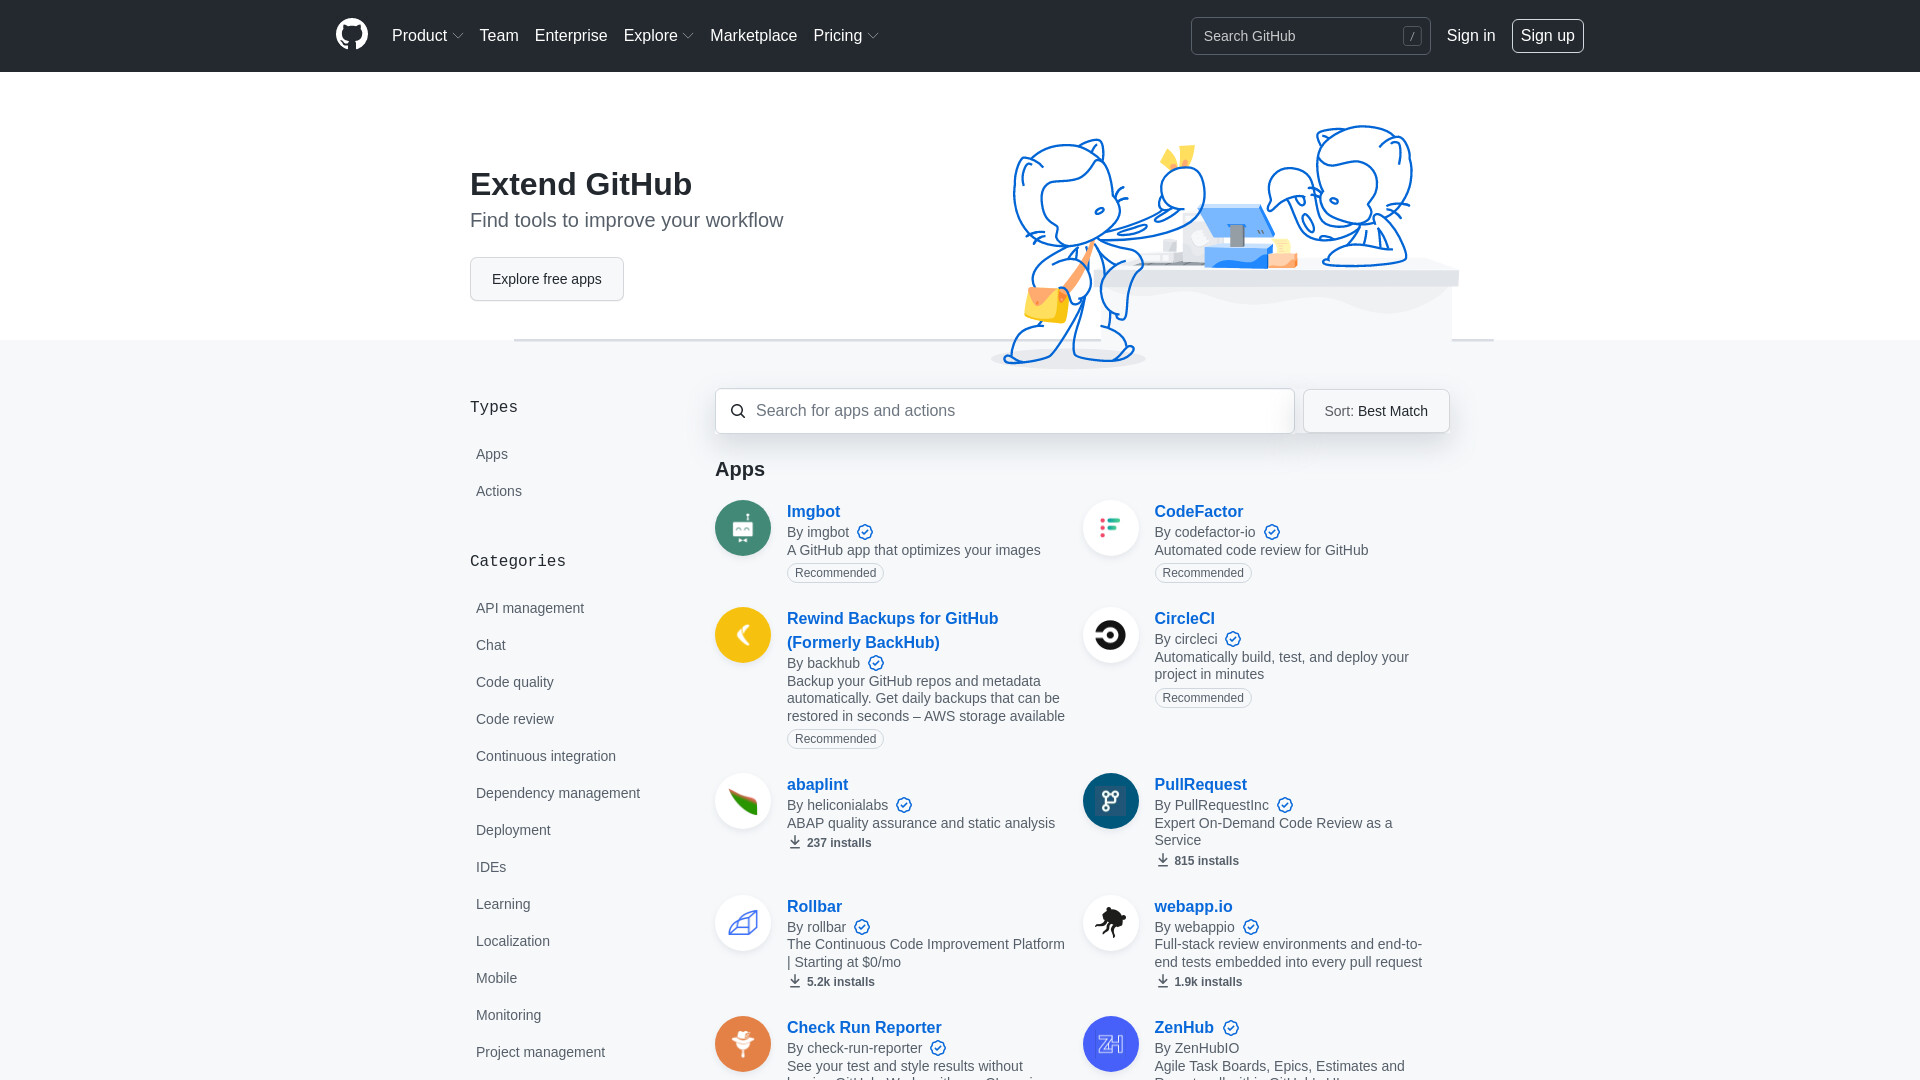The image size is (1920, 1080).
Task: Filter by Actions type
Action: [x=499, y=491]
